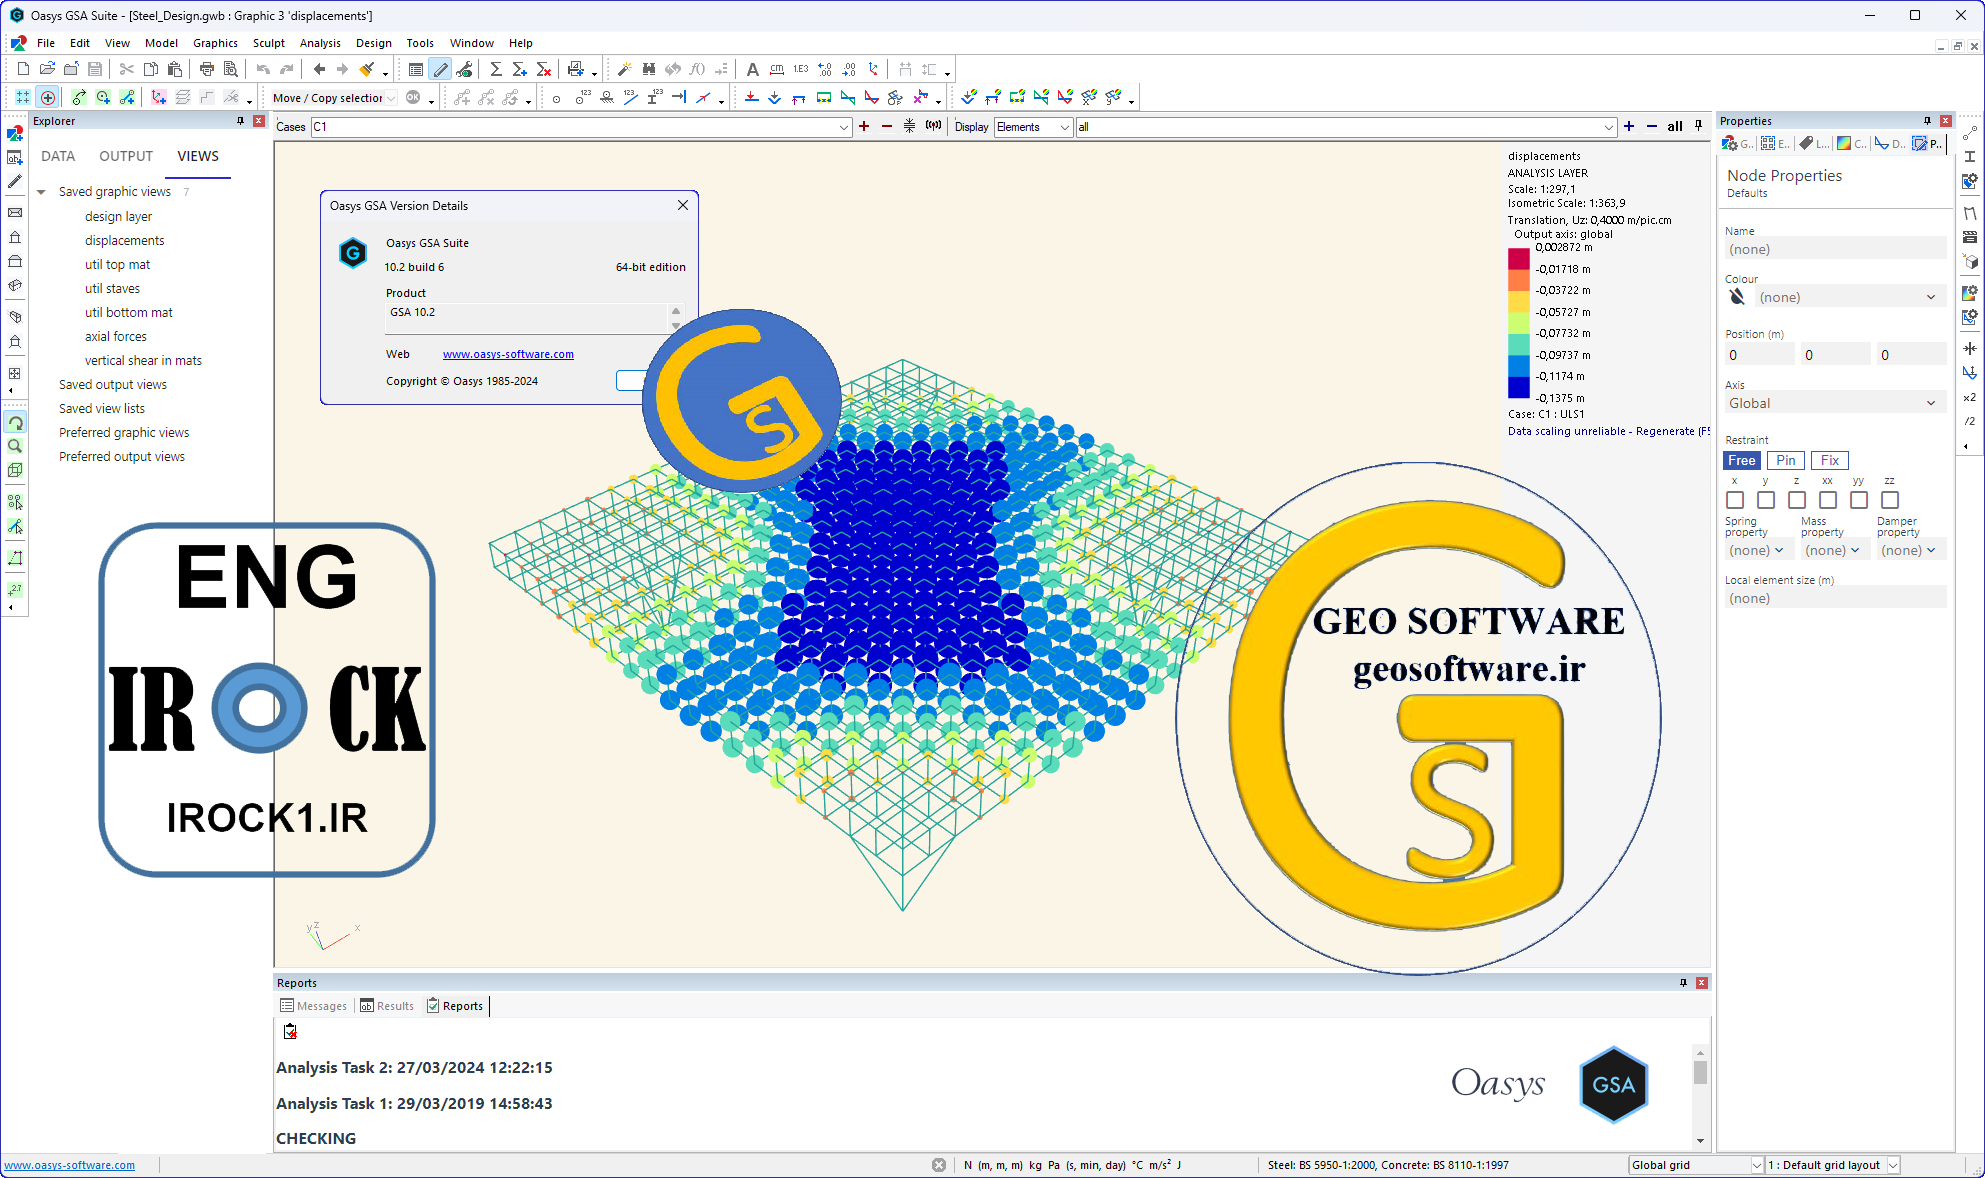Click the 1E3 number format icon
This screenshot has height=1178, width=1985.
[800, 69]
